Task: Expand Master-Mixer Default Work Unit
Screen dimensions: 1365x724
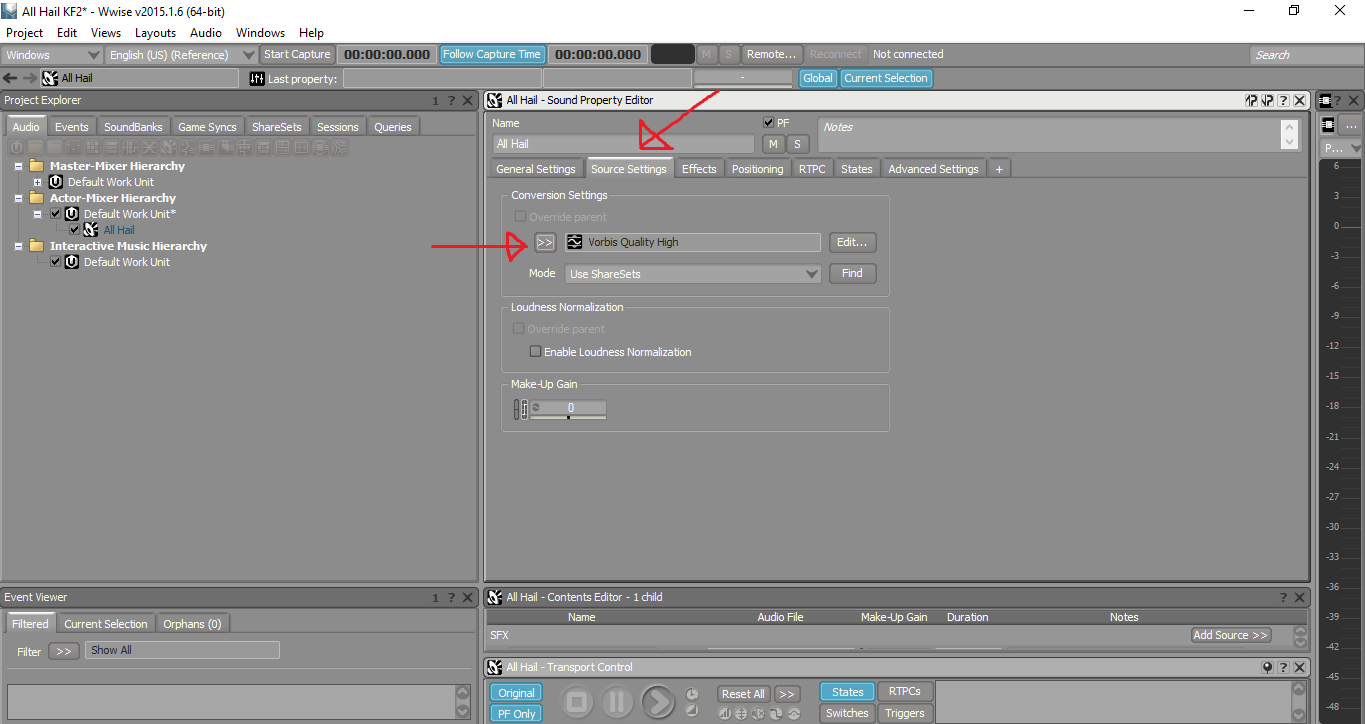Action: tap(37, 182)
